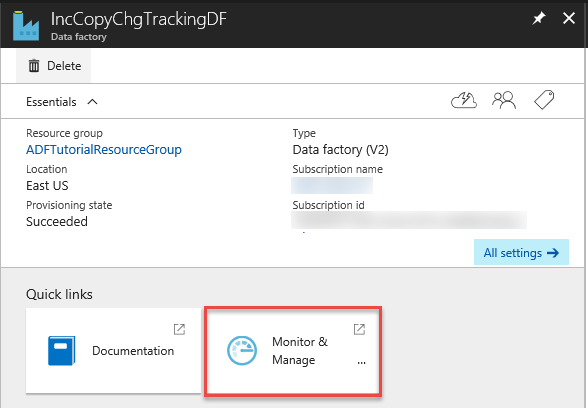Click external link icon on Monitor & Manage tile
The image size is (588, 408).
(359, 329)
